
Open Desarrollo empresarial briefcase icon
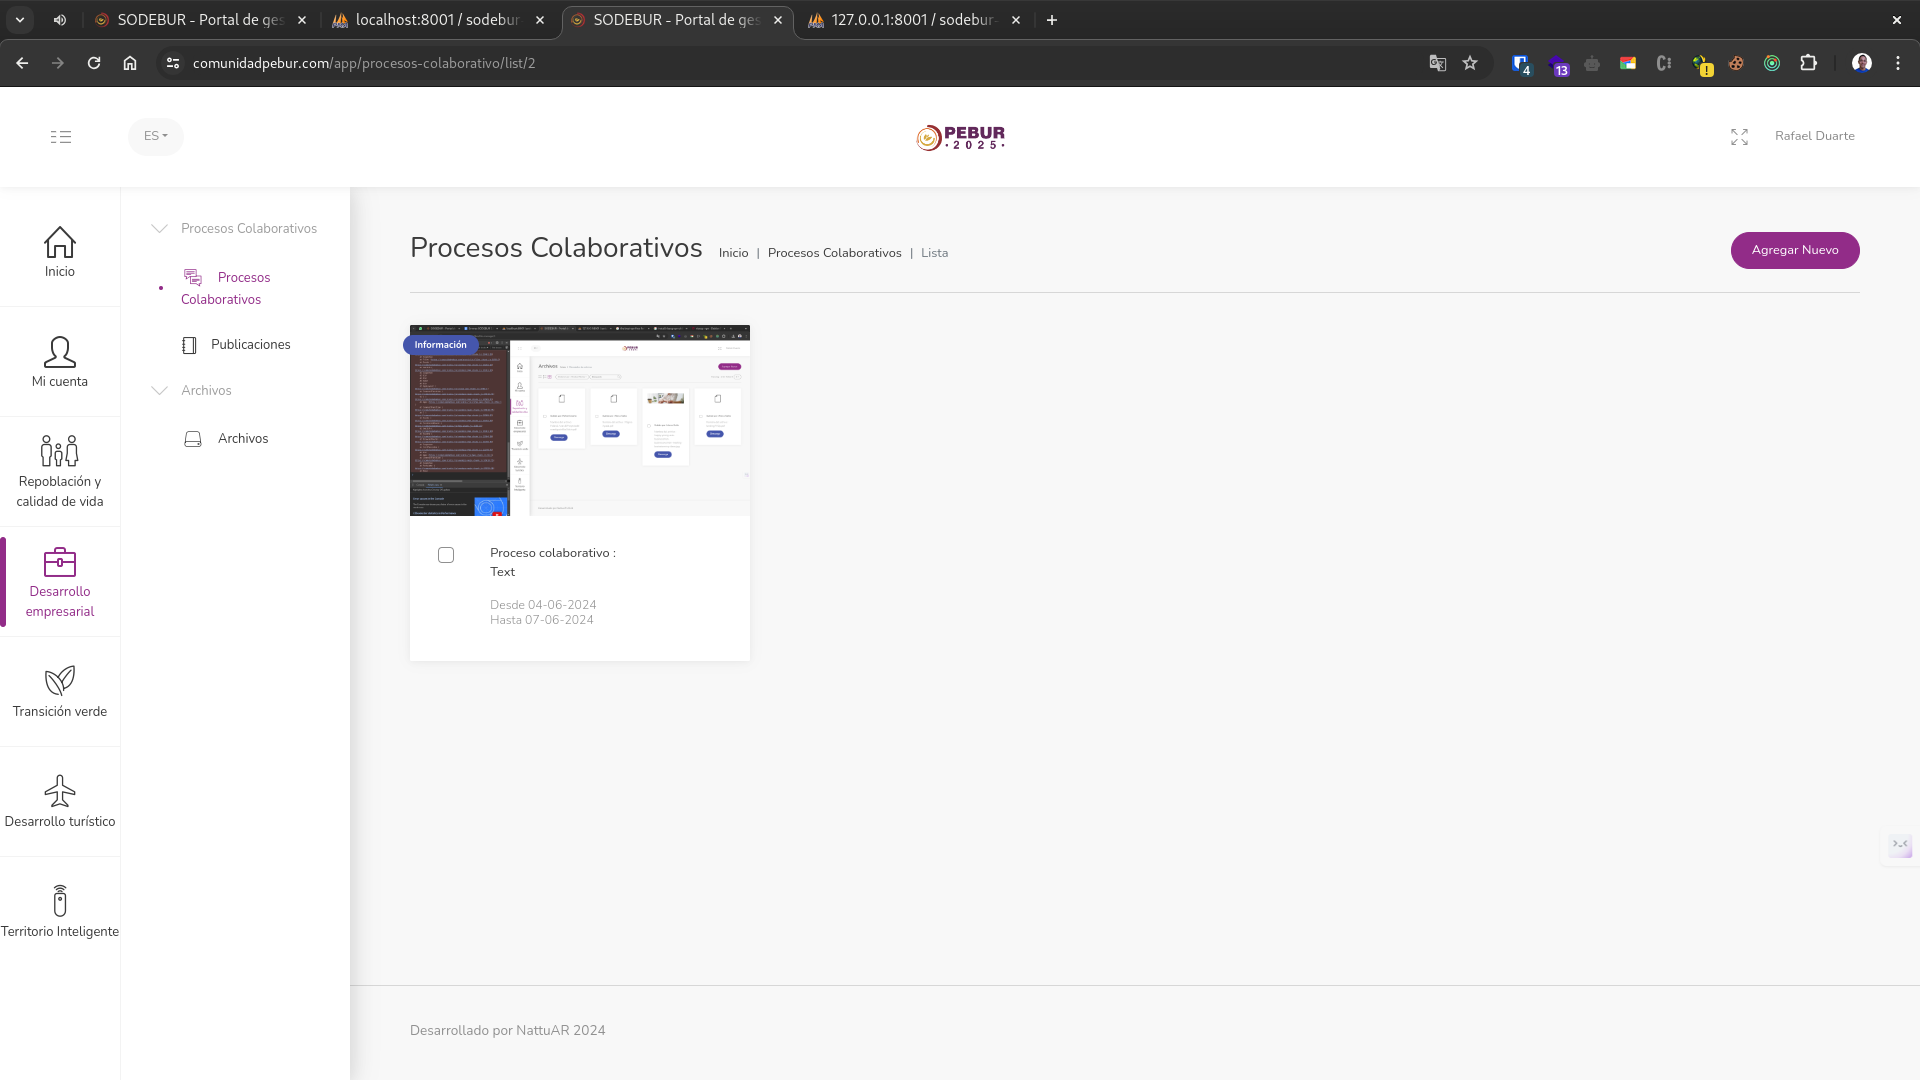(x=59, y=562)
